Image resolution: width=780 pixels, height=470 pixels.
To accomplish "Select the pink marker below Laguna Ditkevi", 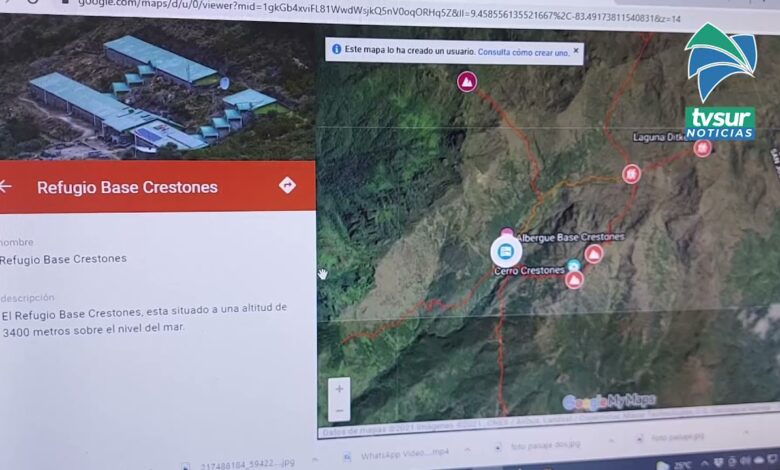I will [x=631, y=174].
